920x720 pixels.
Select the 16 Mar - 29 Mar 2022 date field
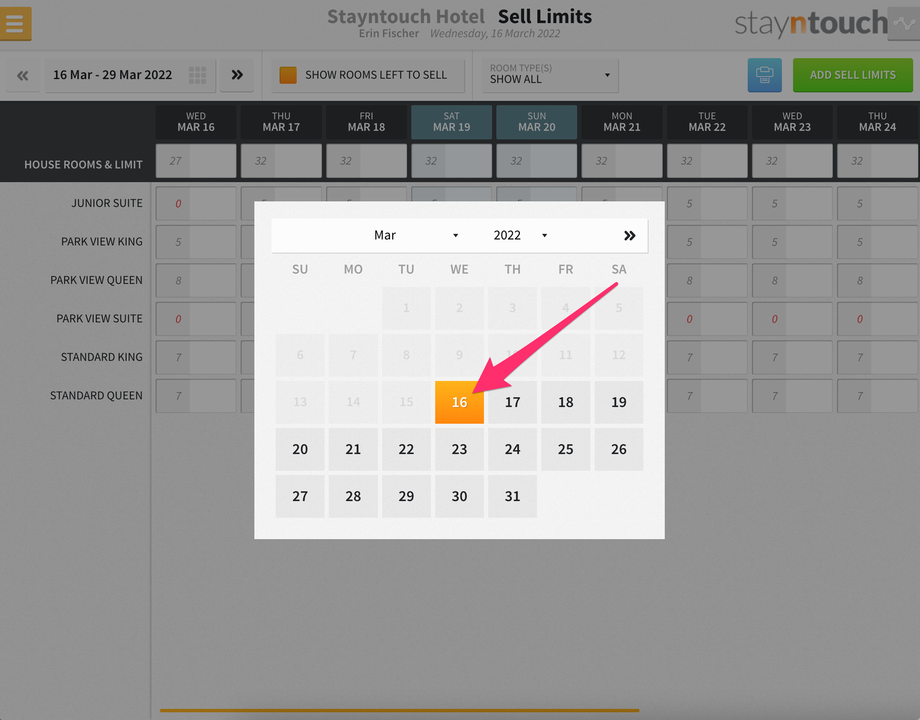(x=130, y=75)
